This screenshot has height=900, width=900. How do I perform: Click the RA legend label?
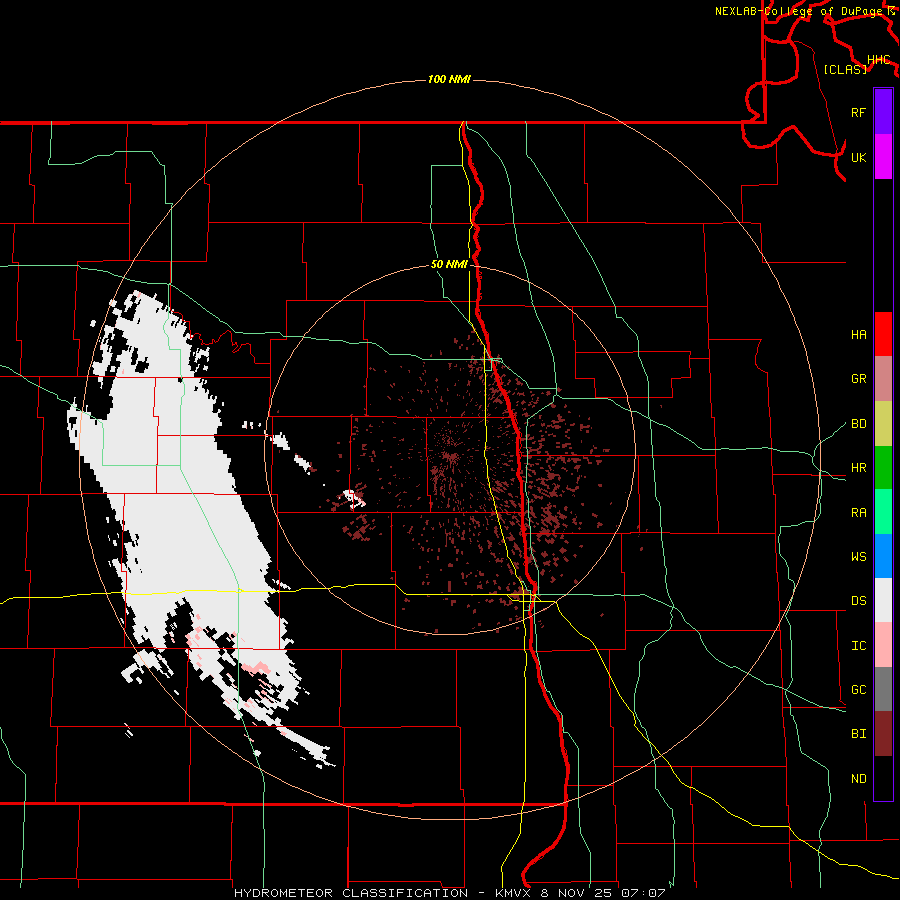click(858, 513)
